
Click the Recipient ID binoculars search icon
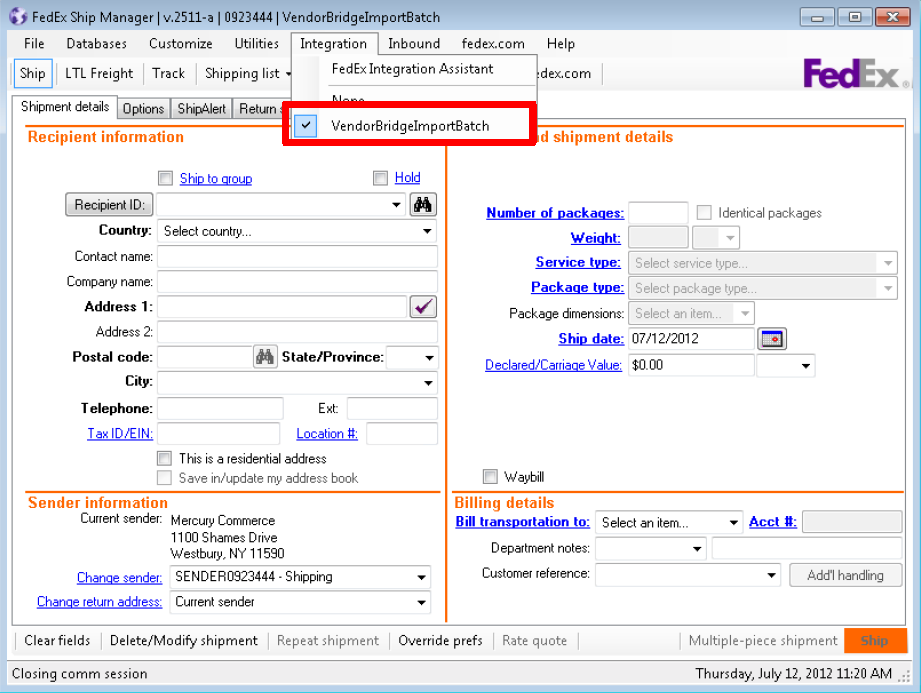click(423, 204)
